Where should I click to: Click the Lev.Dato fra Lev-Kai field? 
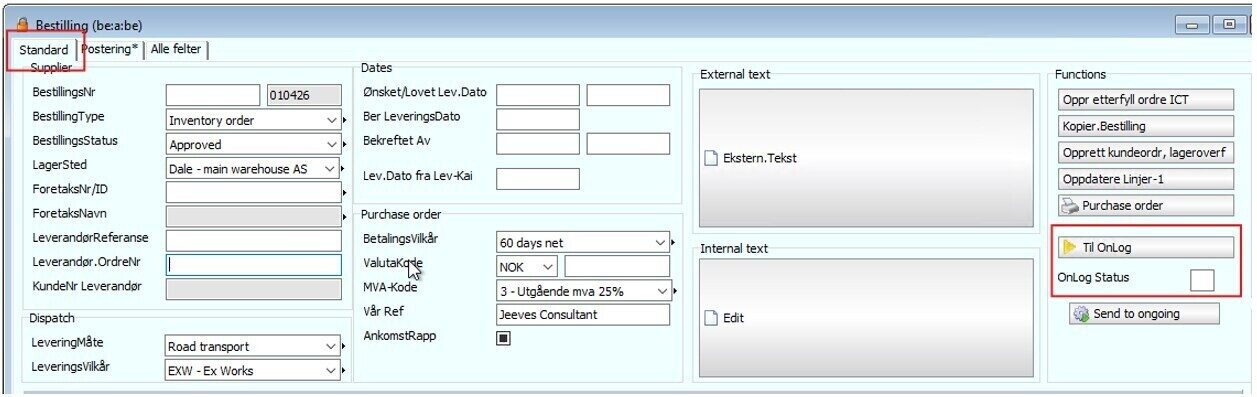pyautogui.click(x=538, y=179)
